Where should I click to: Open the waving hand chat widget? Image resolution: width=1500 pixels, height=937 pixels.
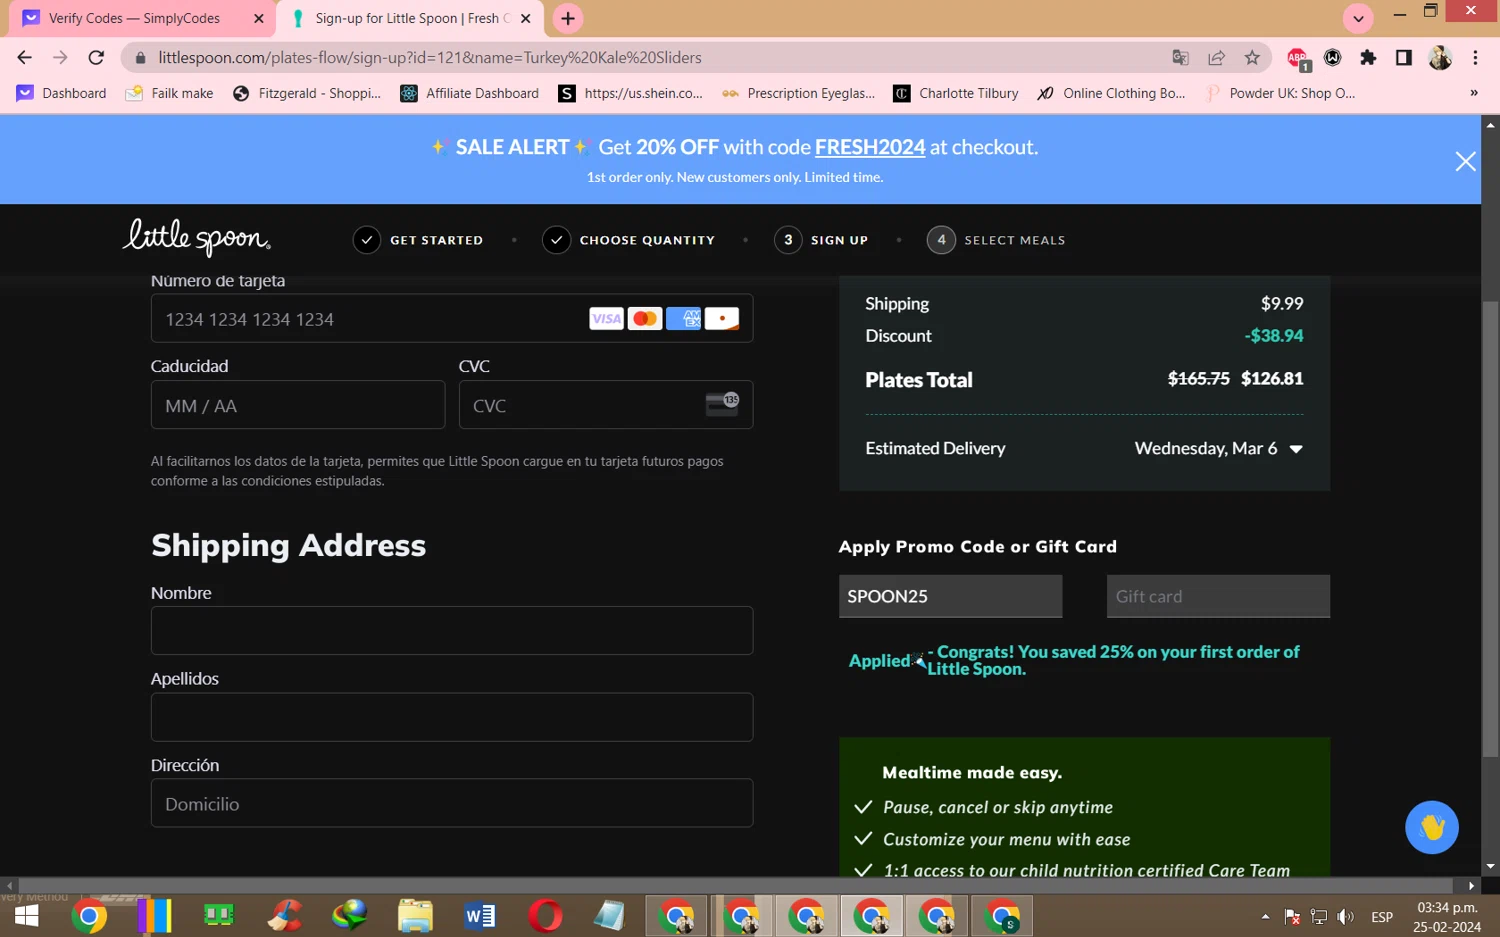(x=1431, y=827)
